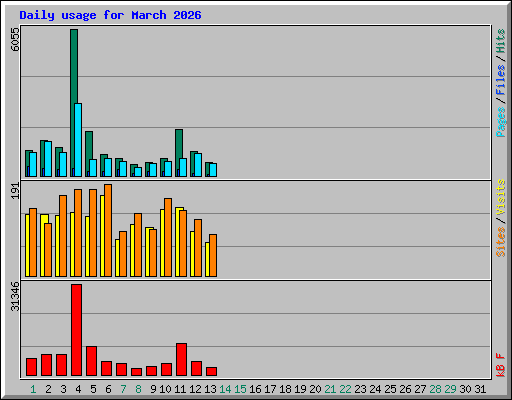Select day 31 on the x-axis
The image size is (512, 400).
480,389
